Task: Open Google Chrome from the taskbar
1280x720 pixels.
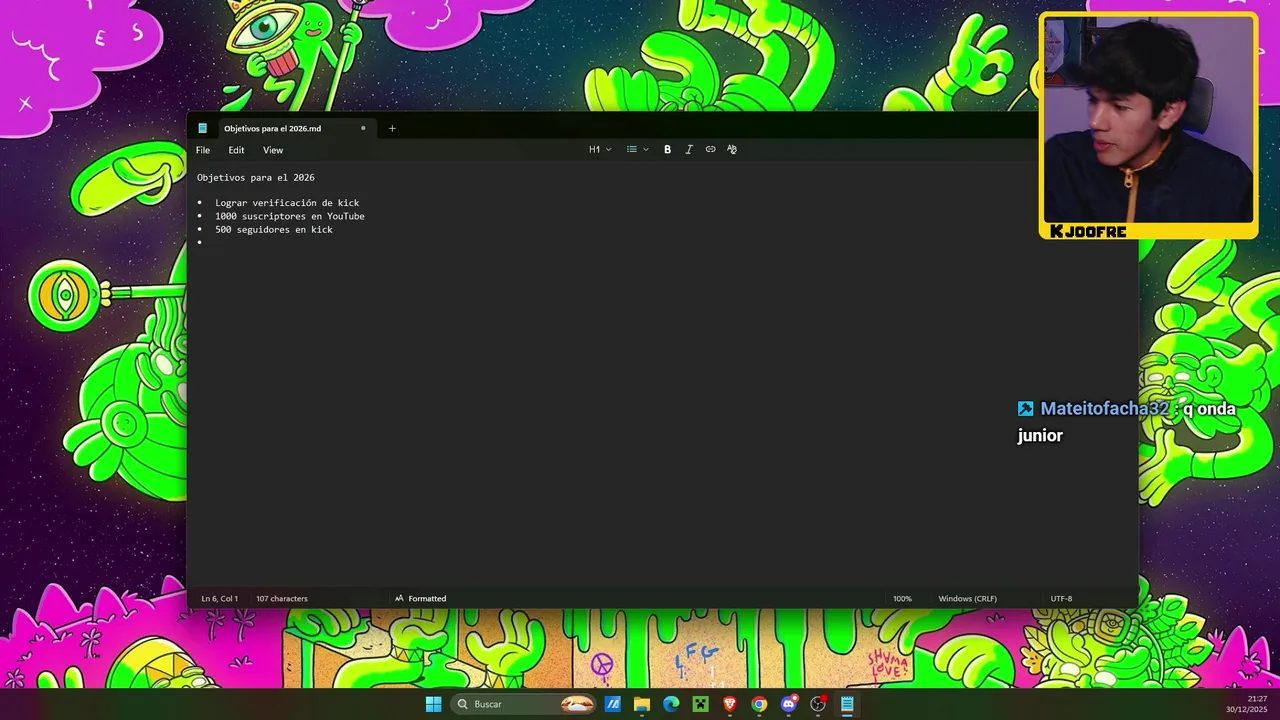Action: click(759, 704)
